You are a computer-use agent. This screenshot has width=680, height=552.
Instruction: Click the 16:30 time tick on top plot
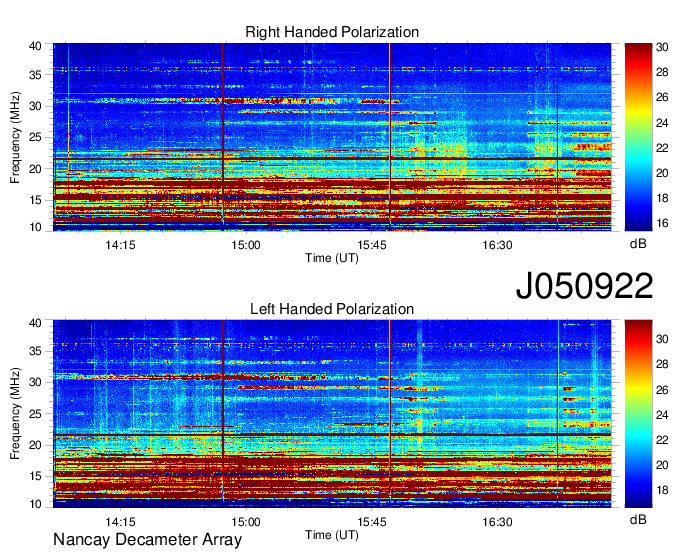pyautogui.click(x=497, y=245)
